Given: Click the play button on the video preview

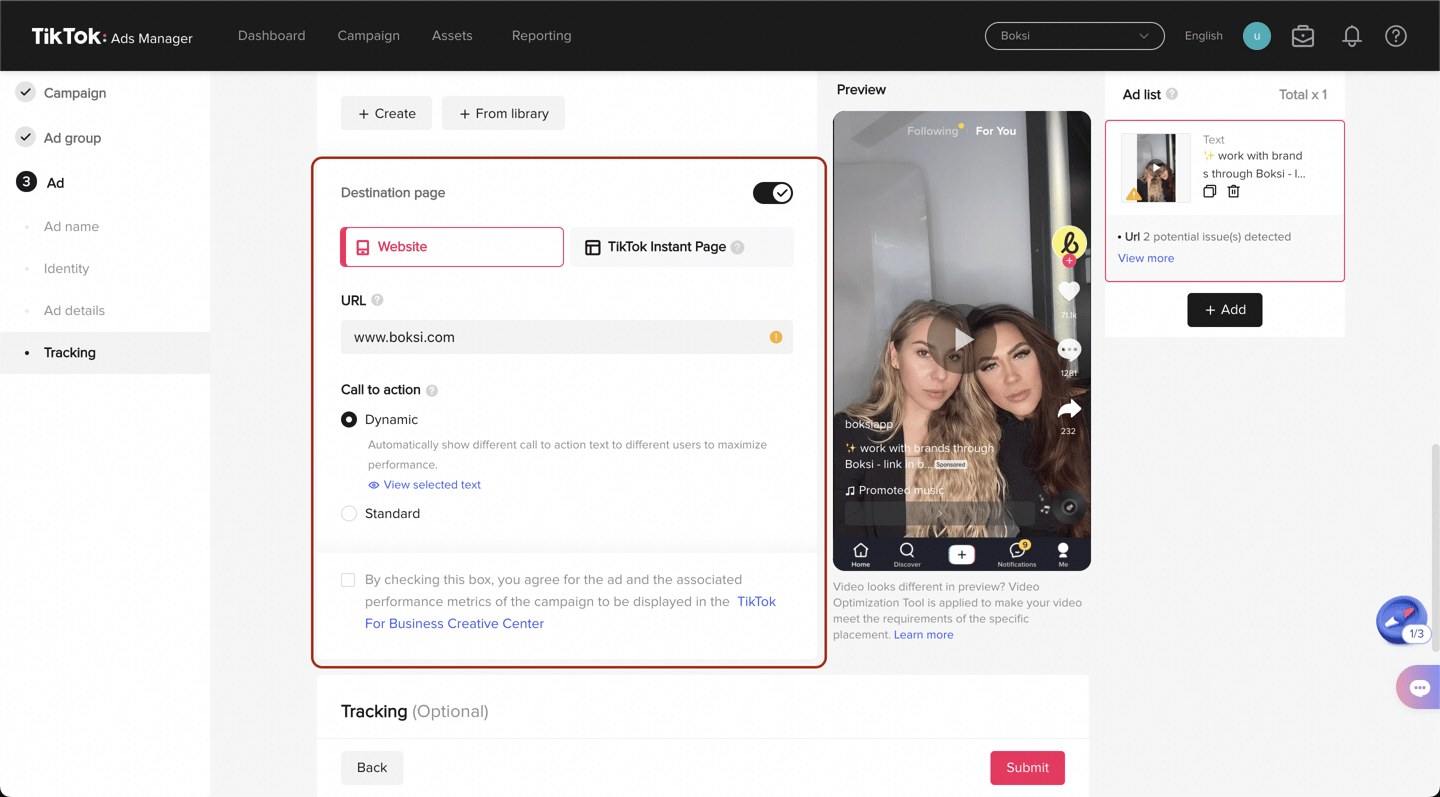Looking at the screenshot, I should pyautogui.click(x=961, y=338).
